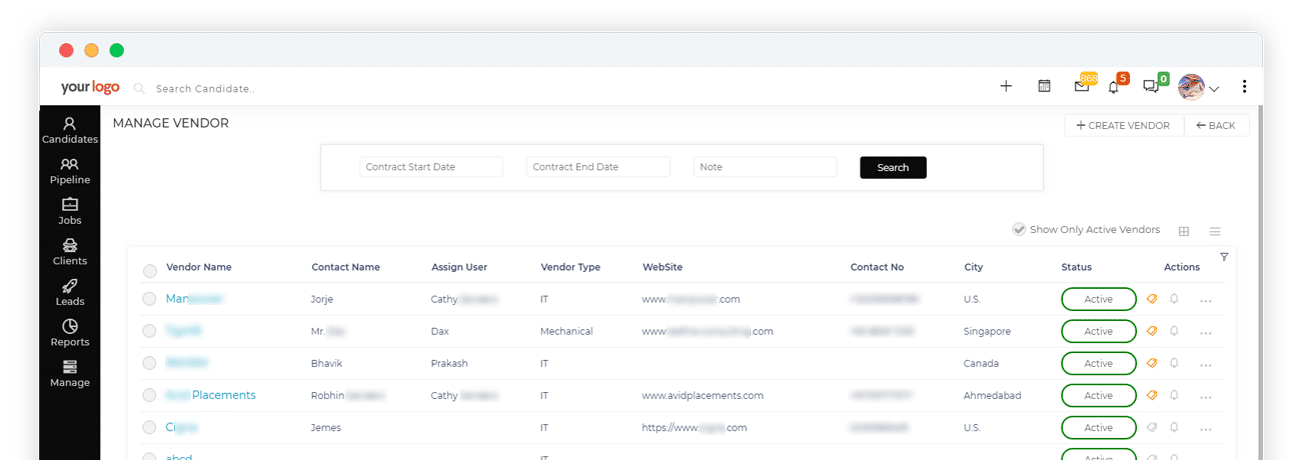Image resolution: width=1302 pixels, height=460 pixels.
Task: Select the vendor row for Jemes
Action: [149, 427]
